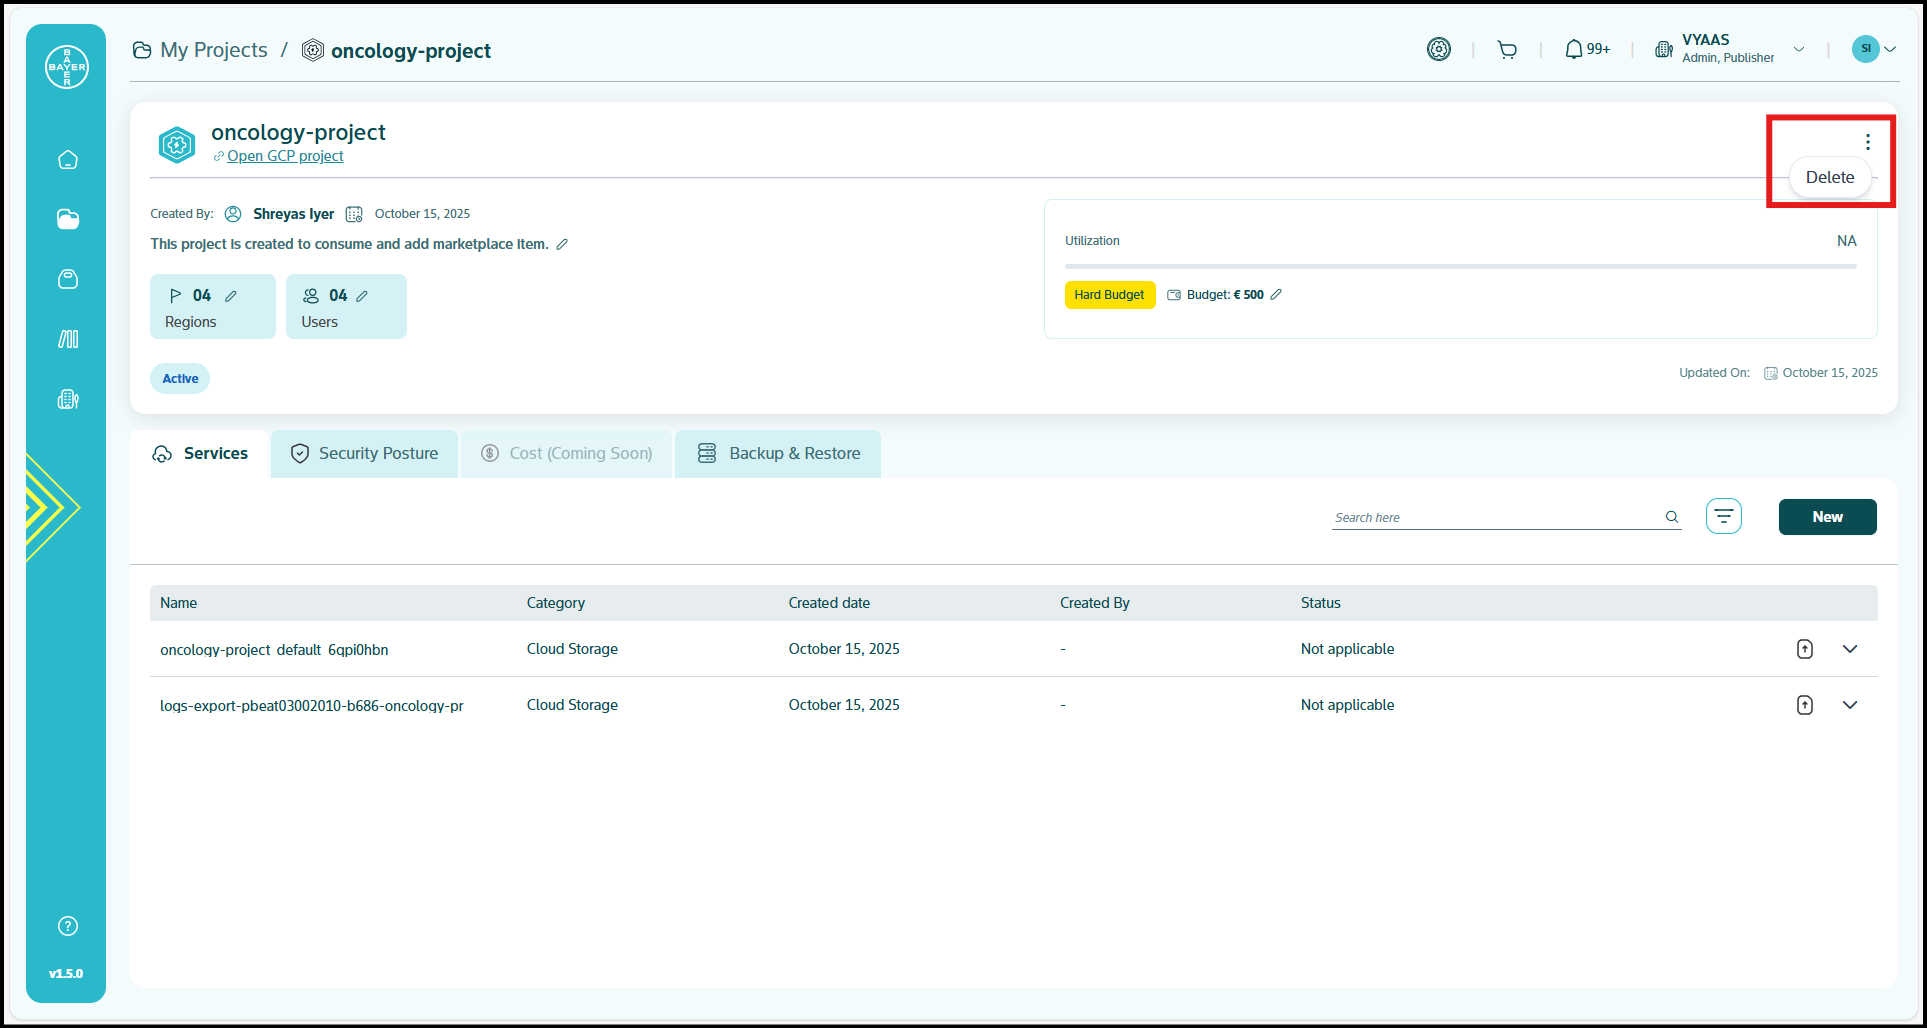Switch to the Backup & Restore tab

click(x=779, y=454)
